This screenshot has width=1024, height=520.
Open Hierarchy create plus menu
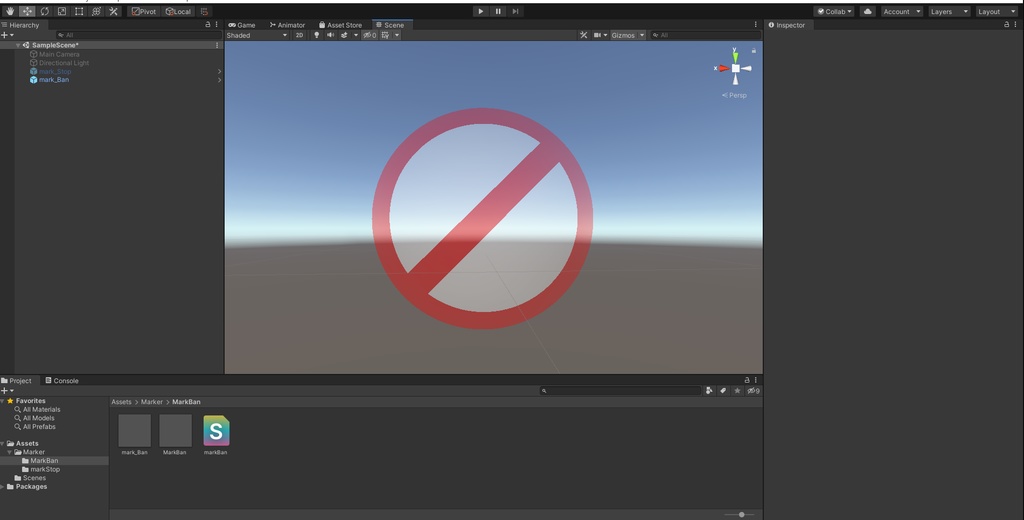(x=7, y=35)
